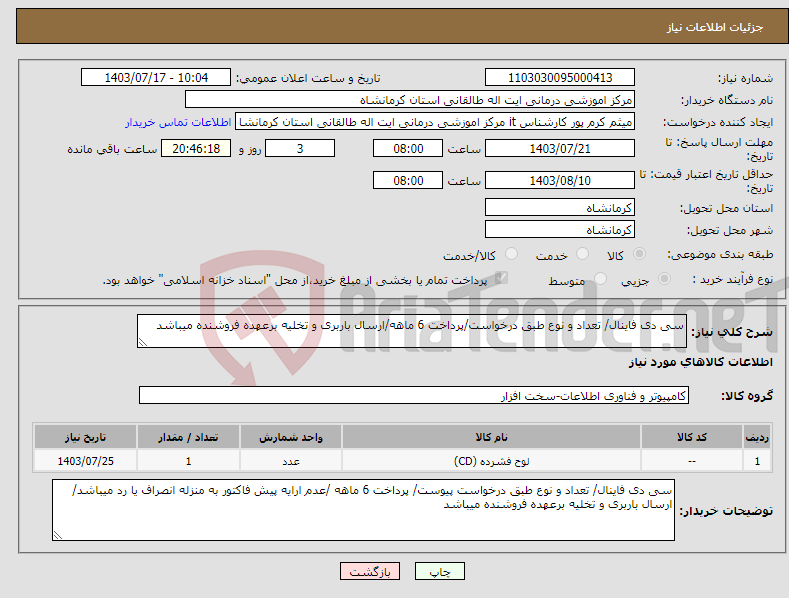Click the جزئیات اطلاعات نیاز header title
The height and width of the screenshot is (598, 789).
(x=715, y=27)
